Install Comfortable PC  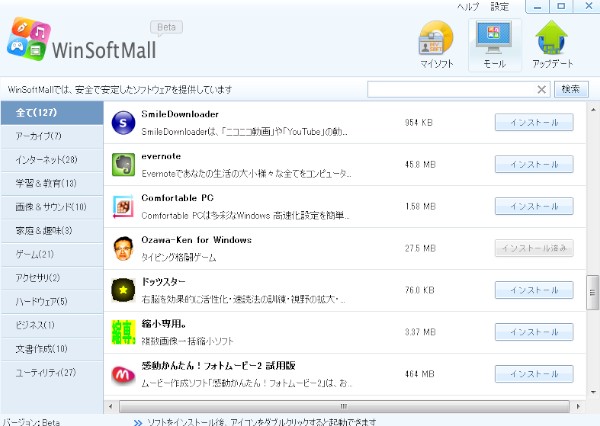(x=534, y=206)
